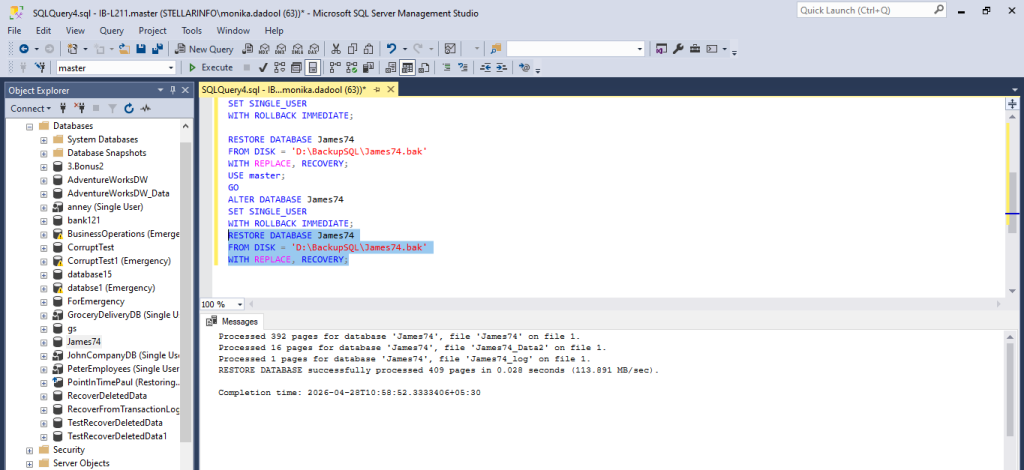Open Database Engine Query icon after New Query

point(248,49)
